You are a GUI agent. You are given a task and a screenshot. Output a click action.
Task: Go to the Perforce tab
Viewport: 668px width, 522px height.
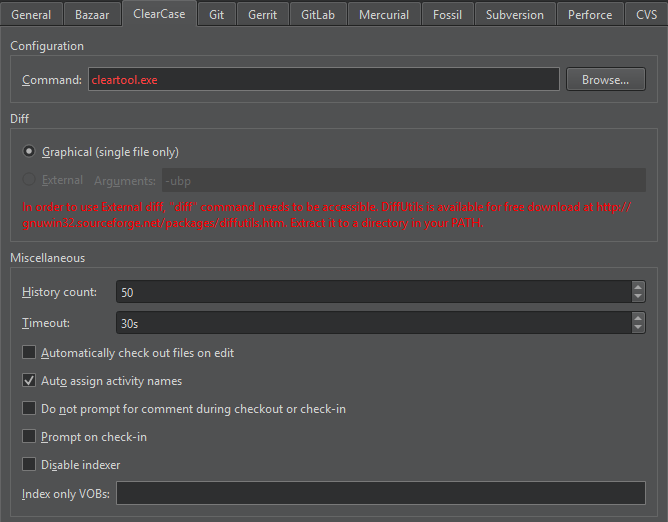(x=590, y=15)
